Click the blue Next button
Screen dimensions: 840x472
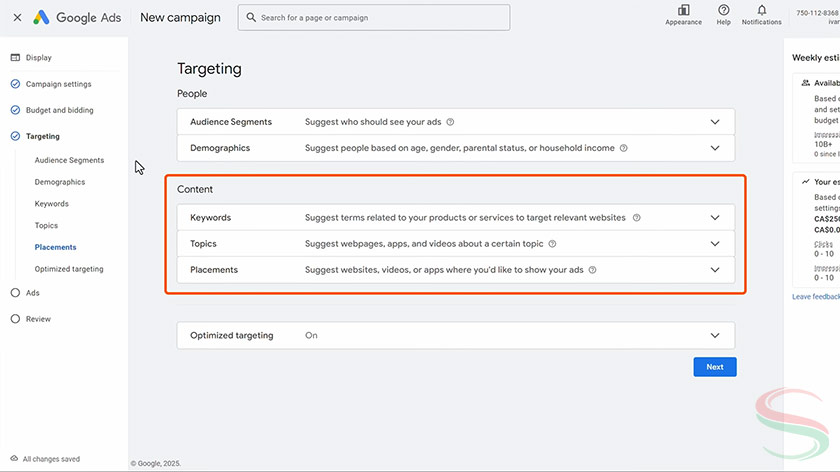tap(714, 367)
